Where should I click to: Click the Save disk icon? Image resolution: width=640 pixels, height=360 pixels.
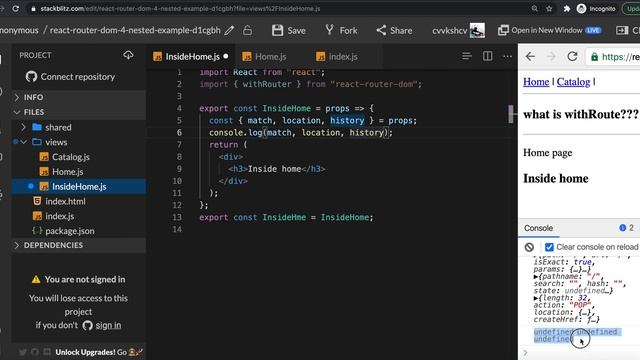click(x=278, y=30)
